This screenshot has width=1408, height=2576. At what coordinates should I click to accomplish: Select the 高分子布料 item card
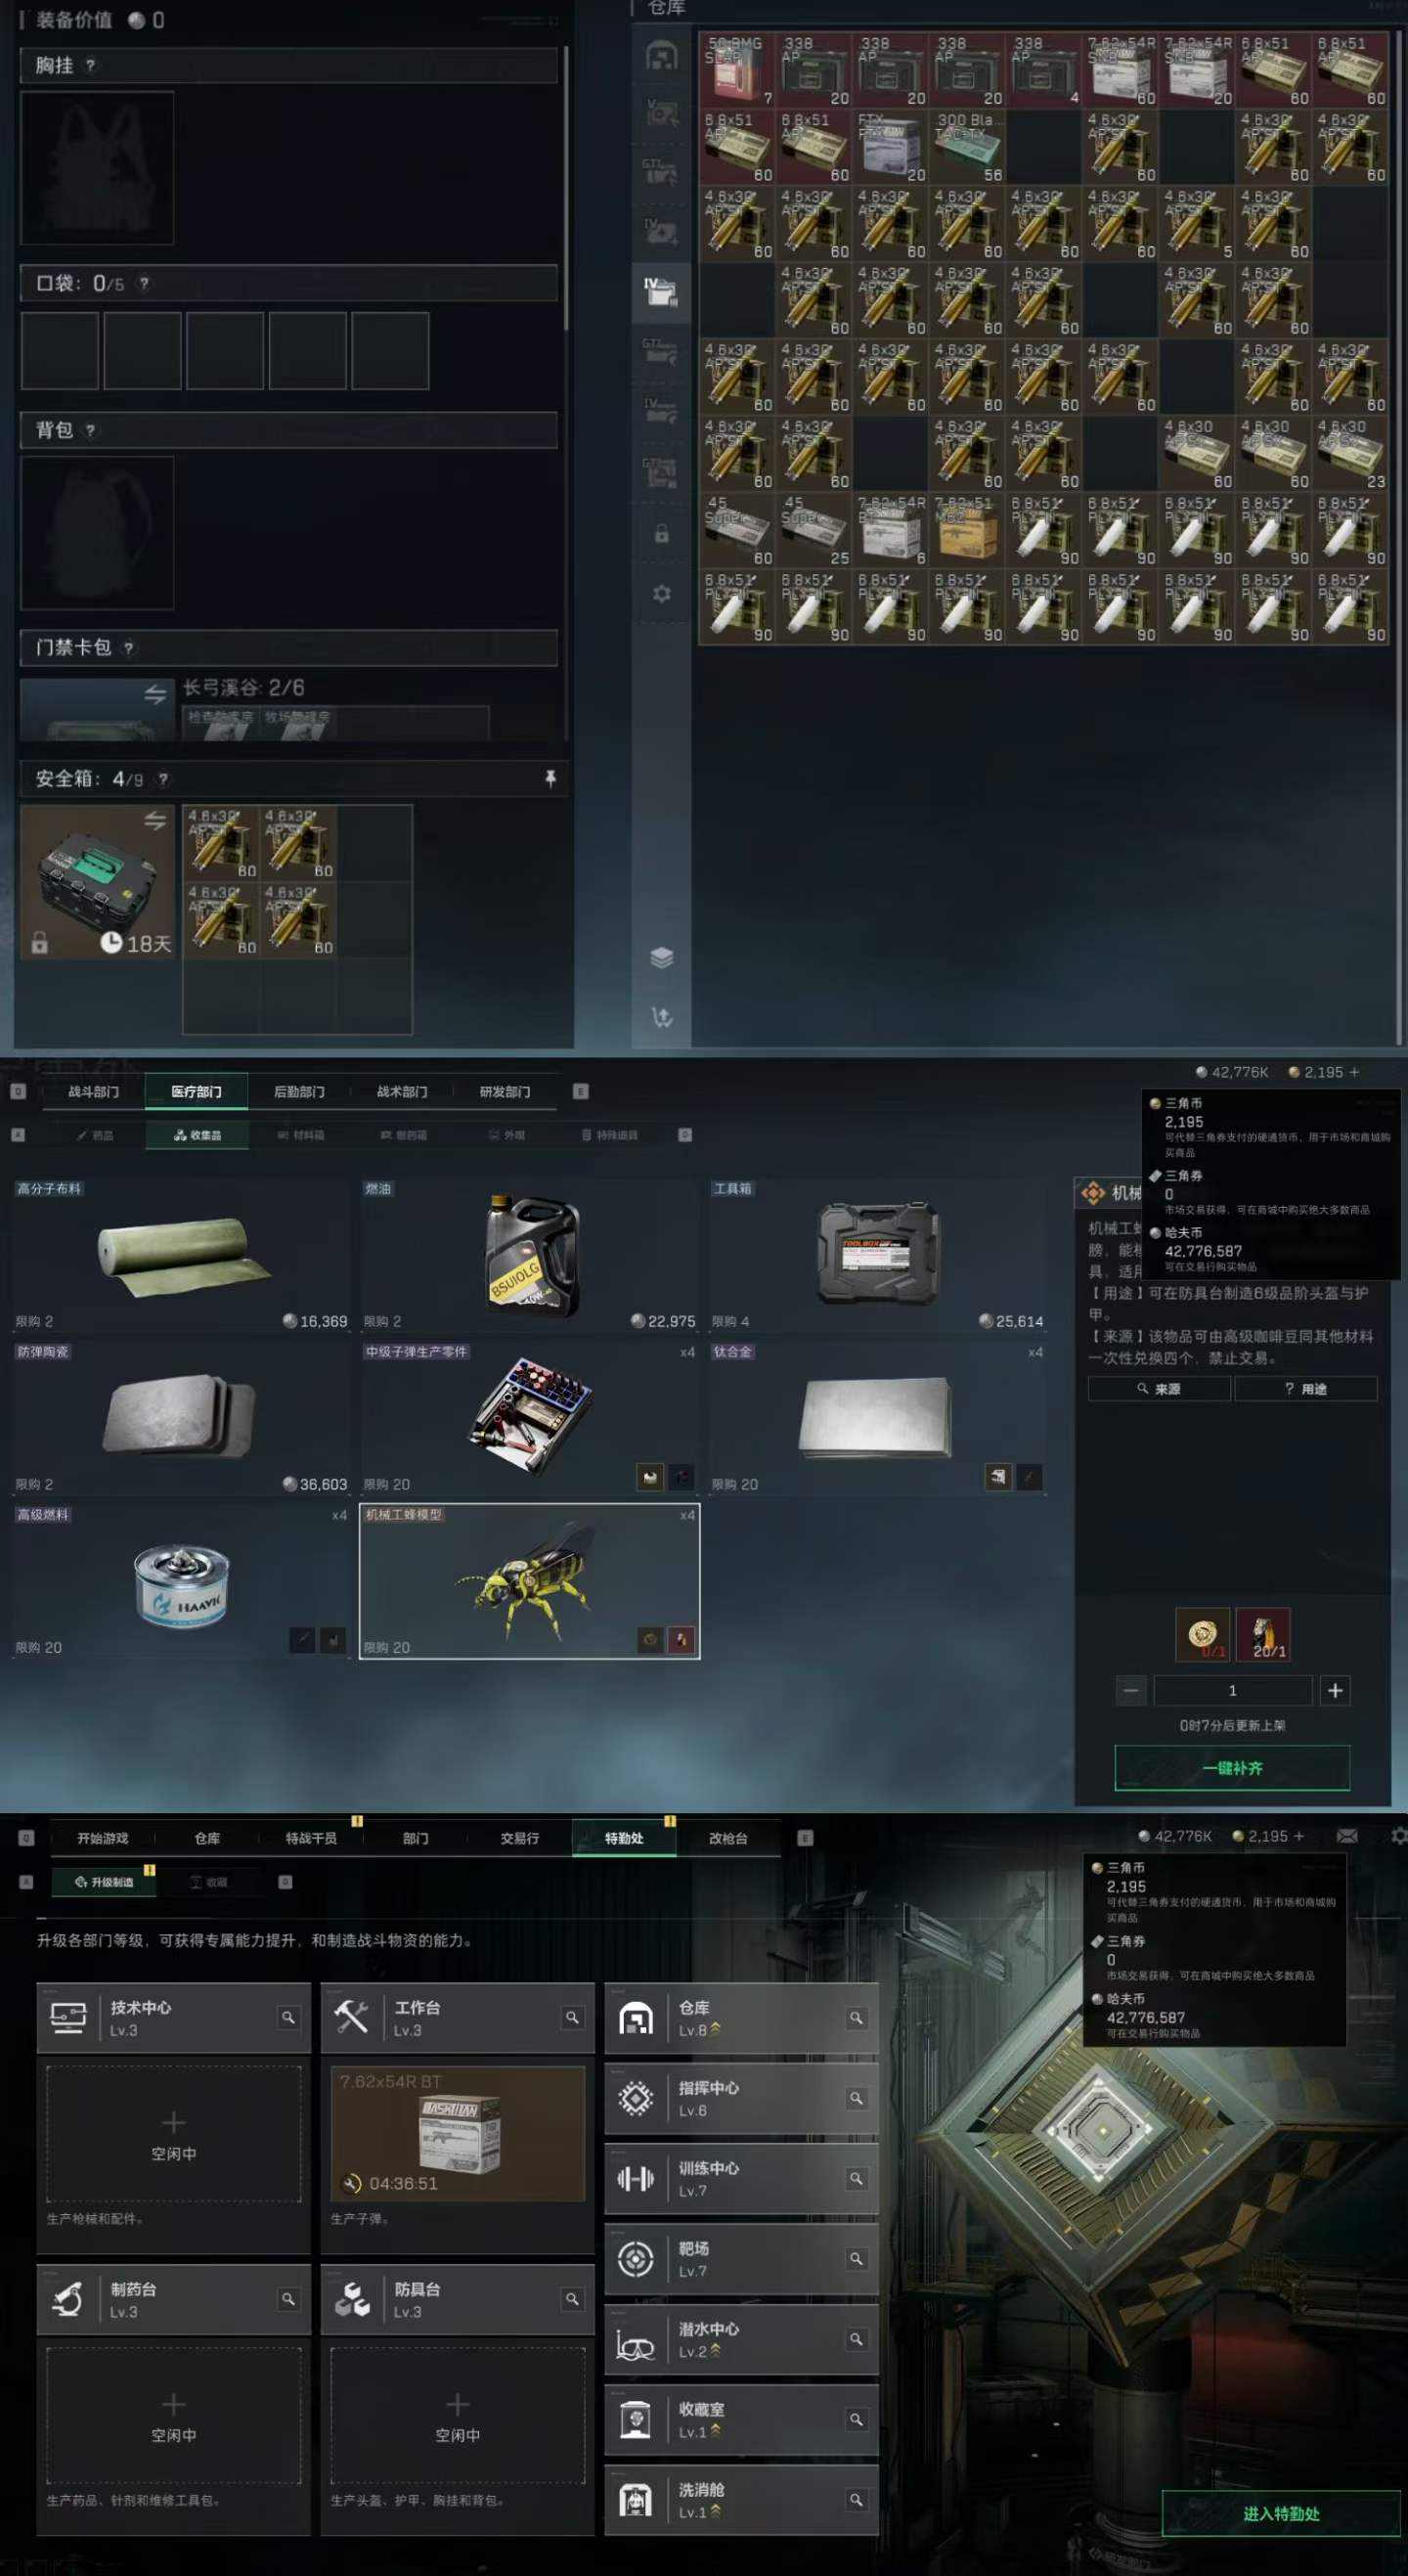pos(181,1255)
